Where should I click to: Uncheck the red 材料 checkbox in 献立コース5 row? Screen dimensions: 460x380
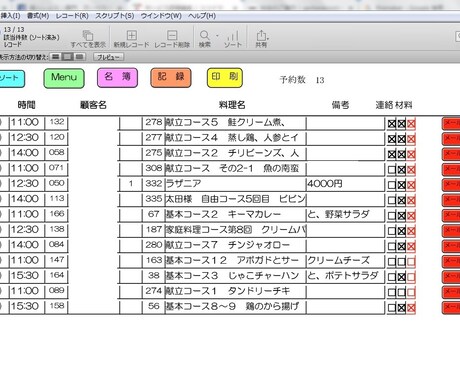411,124
